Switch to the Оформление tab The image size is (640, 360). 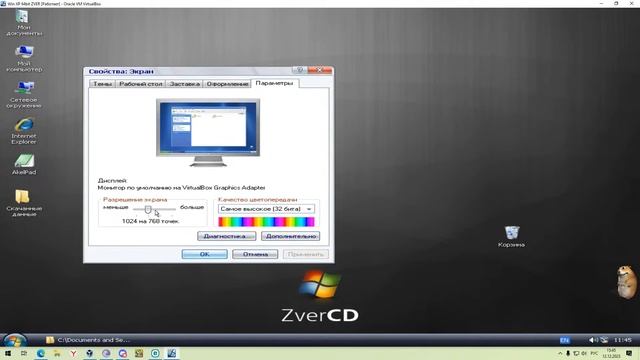[227, 84]
